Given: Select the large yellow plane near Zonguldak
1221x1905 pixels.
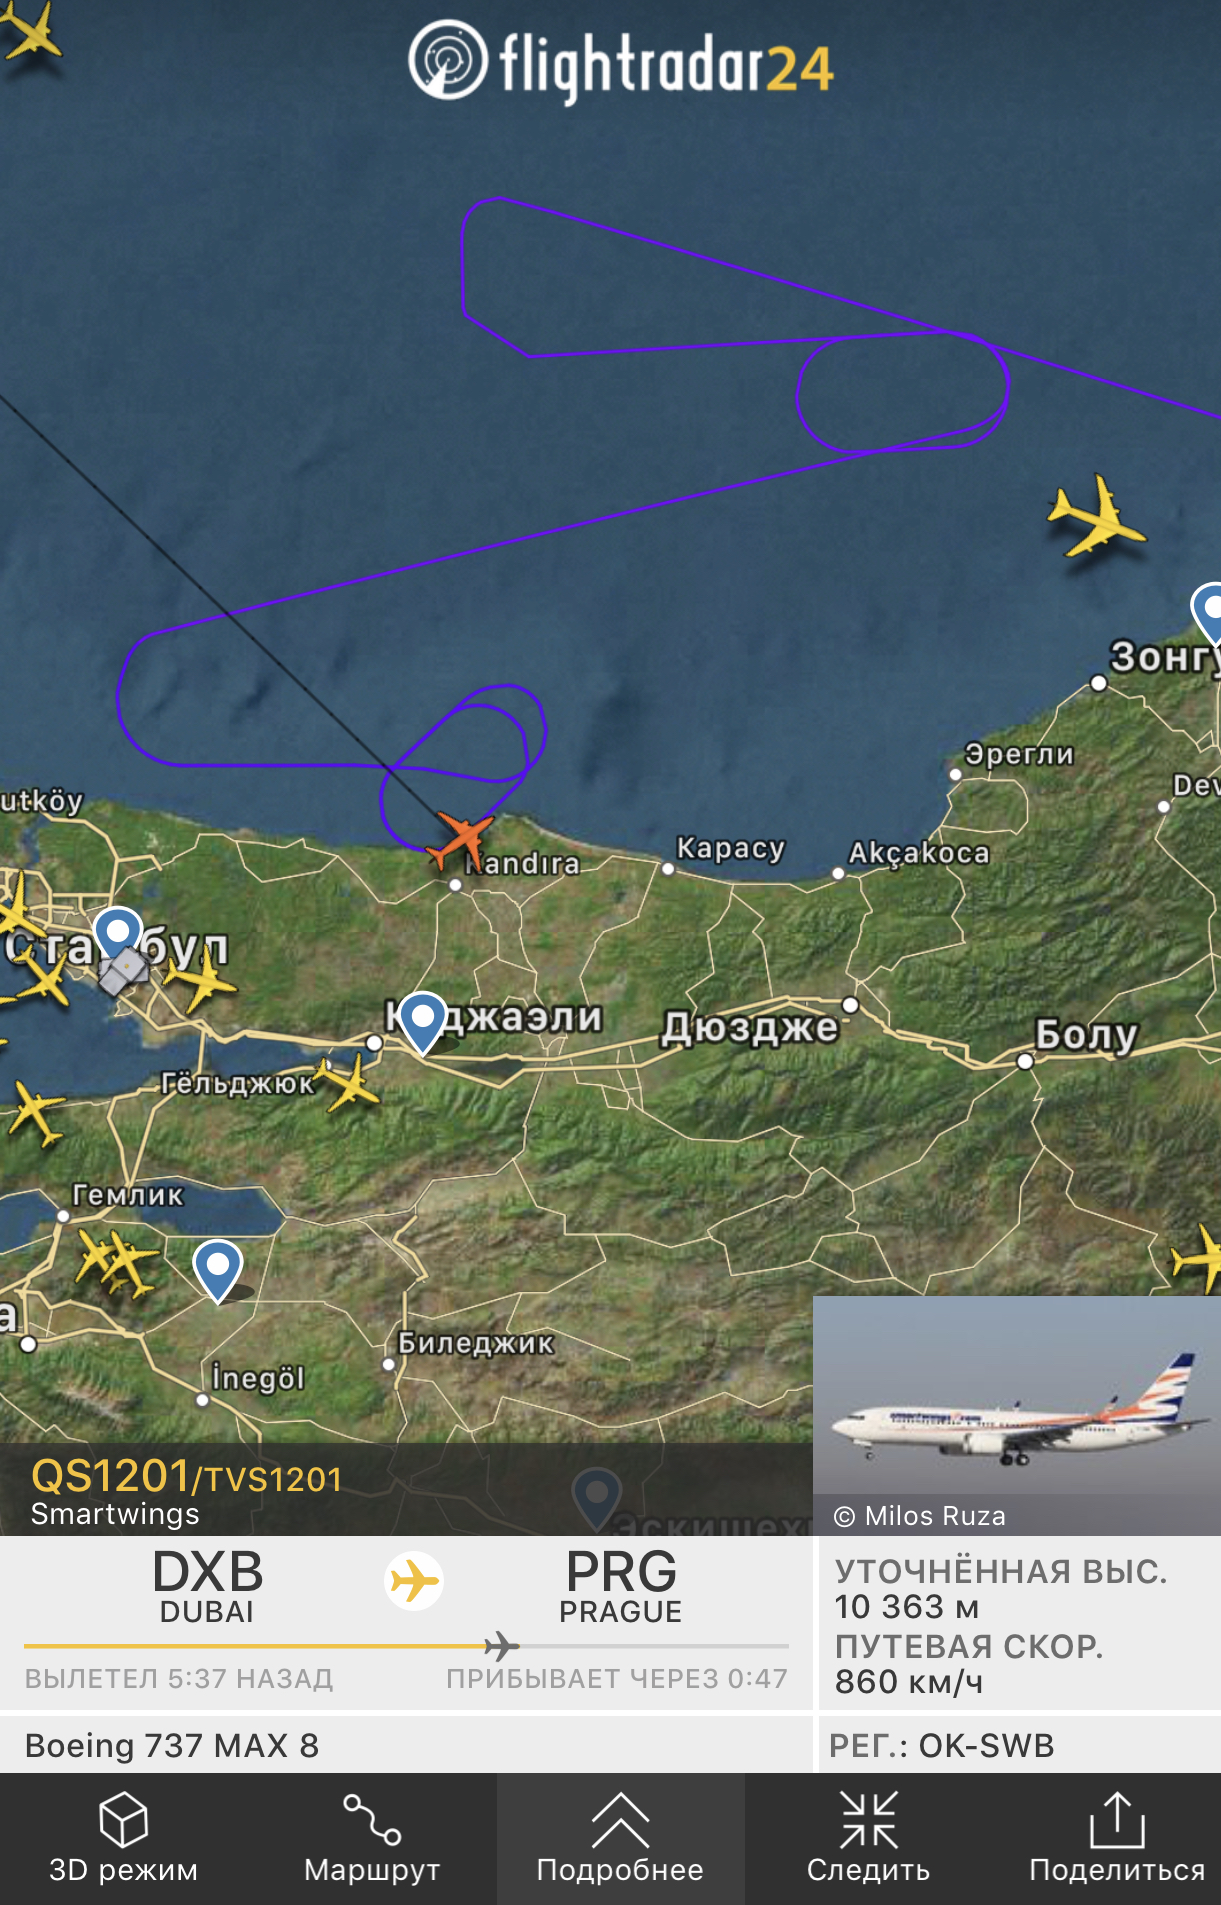Looking at the screenshot, I should (x=1096, y=517).
